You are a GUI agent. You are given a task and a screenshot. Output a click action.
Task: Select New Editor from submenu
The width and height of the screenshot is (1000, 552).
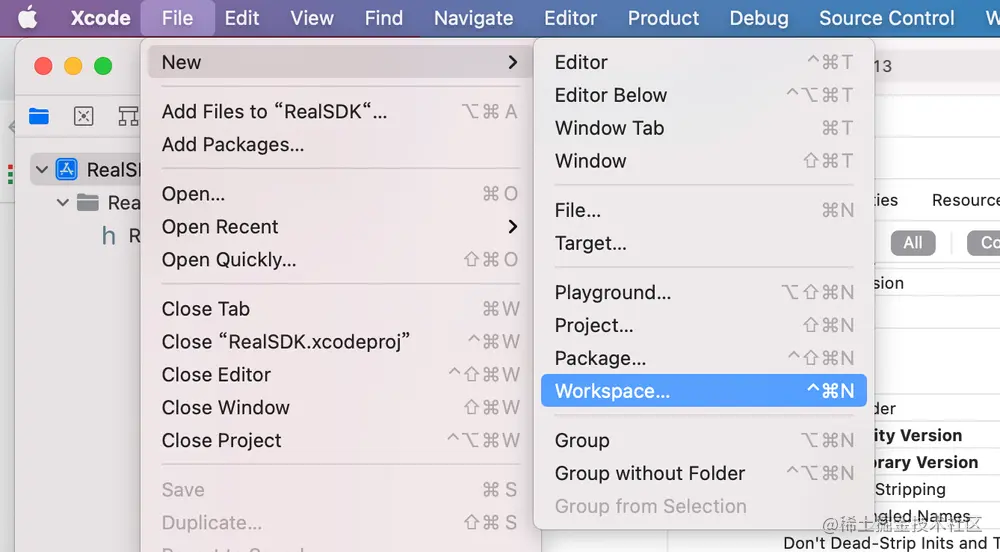tap(703, 62)
